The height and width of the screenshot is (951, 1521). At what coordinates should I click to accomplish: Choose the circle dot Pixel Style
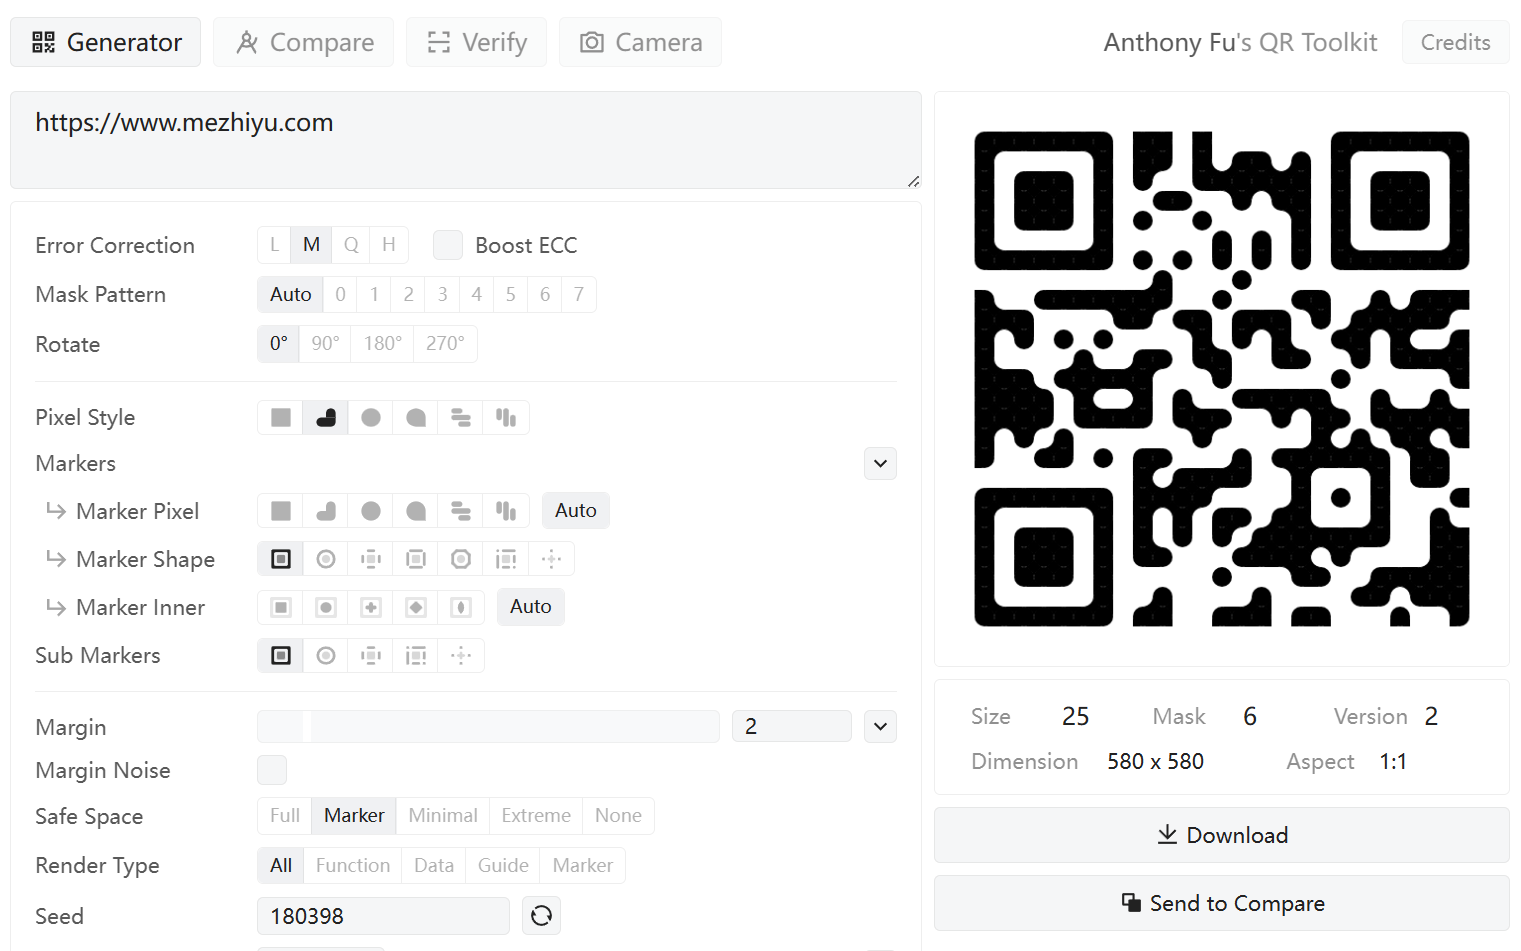pyautogui.click(x=371, y=418)
